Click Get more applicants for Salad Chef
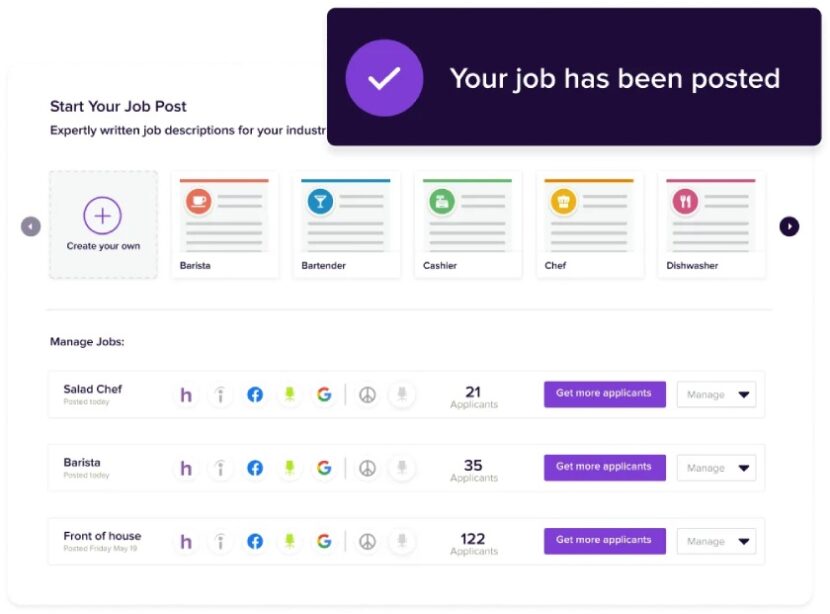This screenshot has height=614, width=830. pos(604,394)
